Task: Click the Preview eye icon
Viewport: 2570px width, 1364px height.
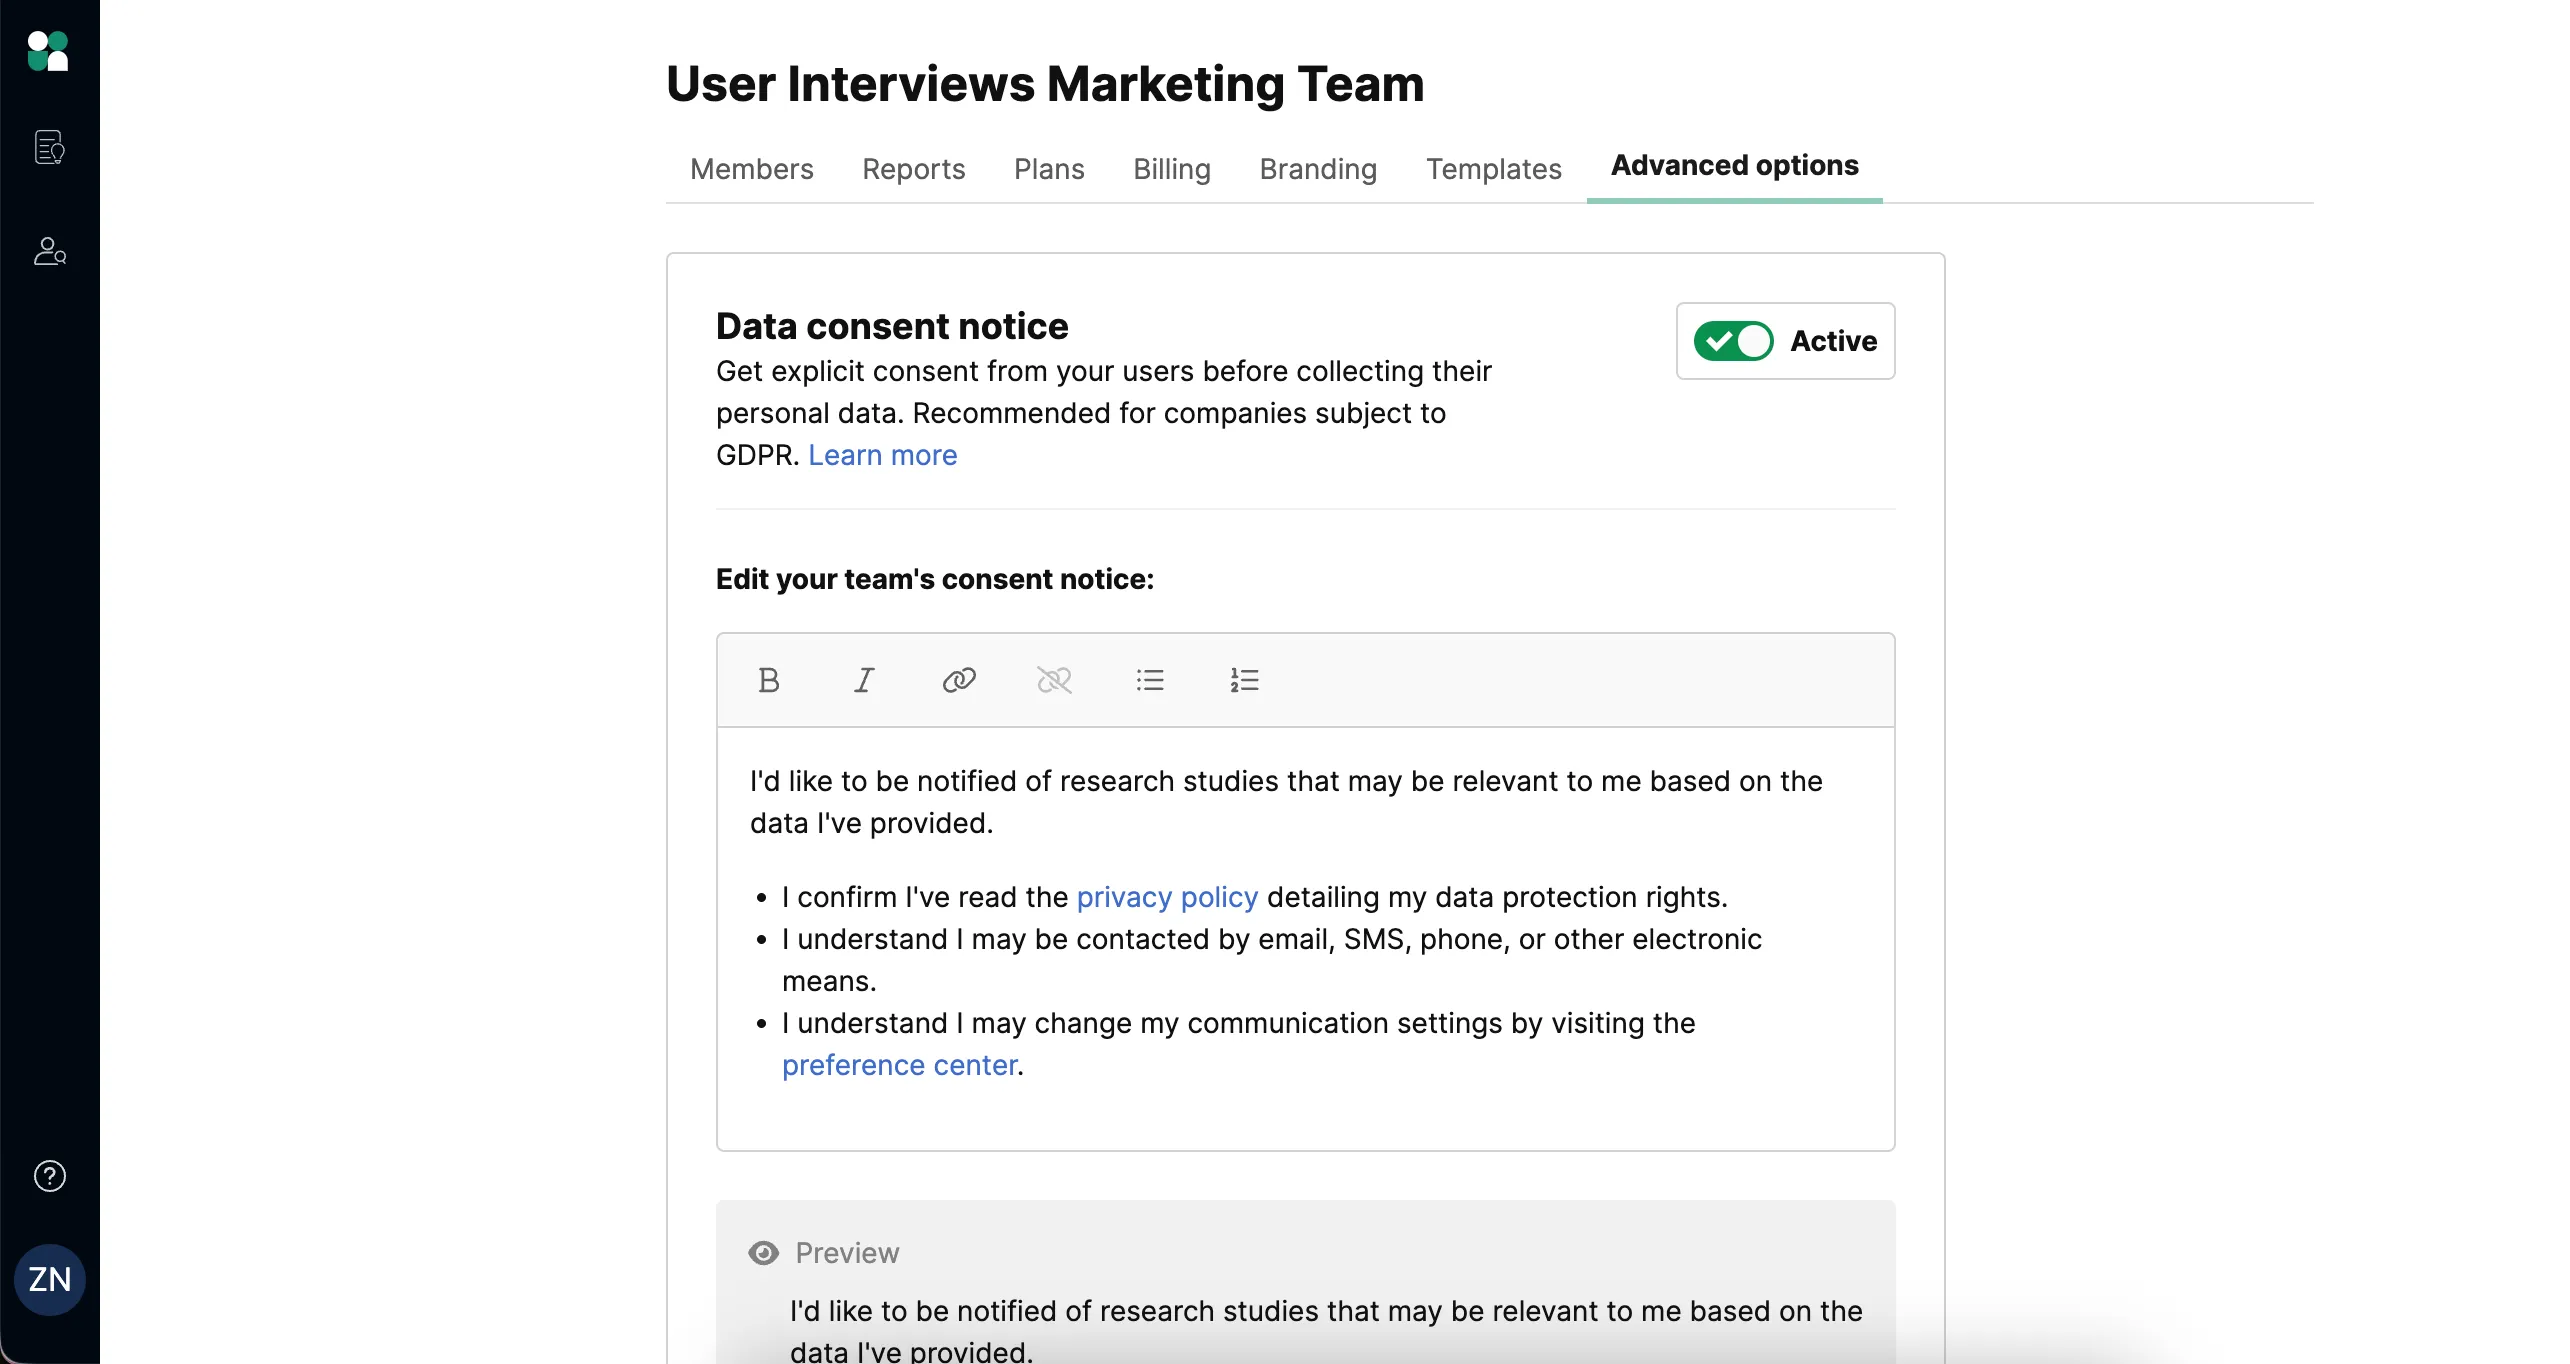Action: click(764, 1253)
